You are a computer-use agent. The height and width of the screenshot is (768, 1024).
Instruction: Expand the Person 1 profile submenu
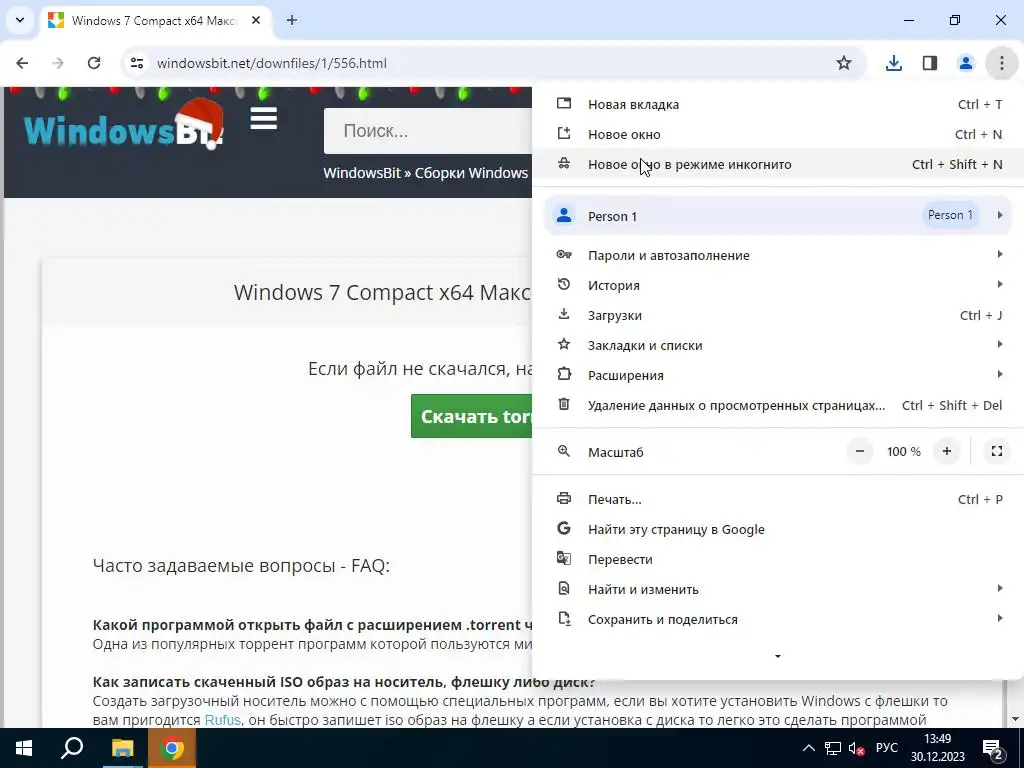778,216
